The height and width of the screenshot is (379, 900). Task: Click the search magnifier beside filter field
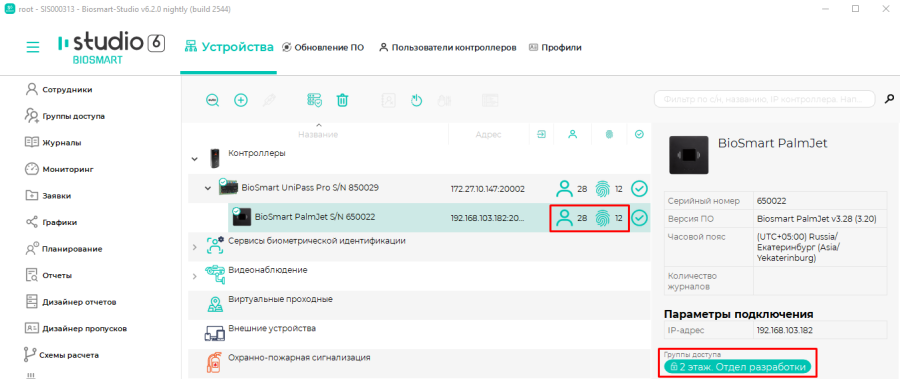click(x=889, y=99)
